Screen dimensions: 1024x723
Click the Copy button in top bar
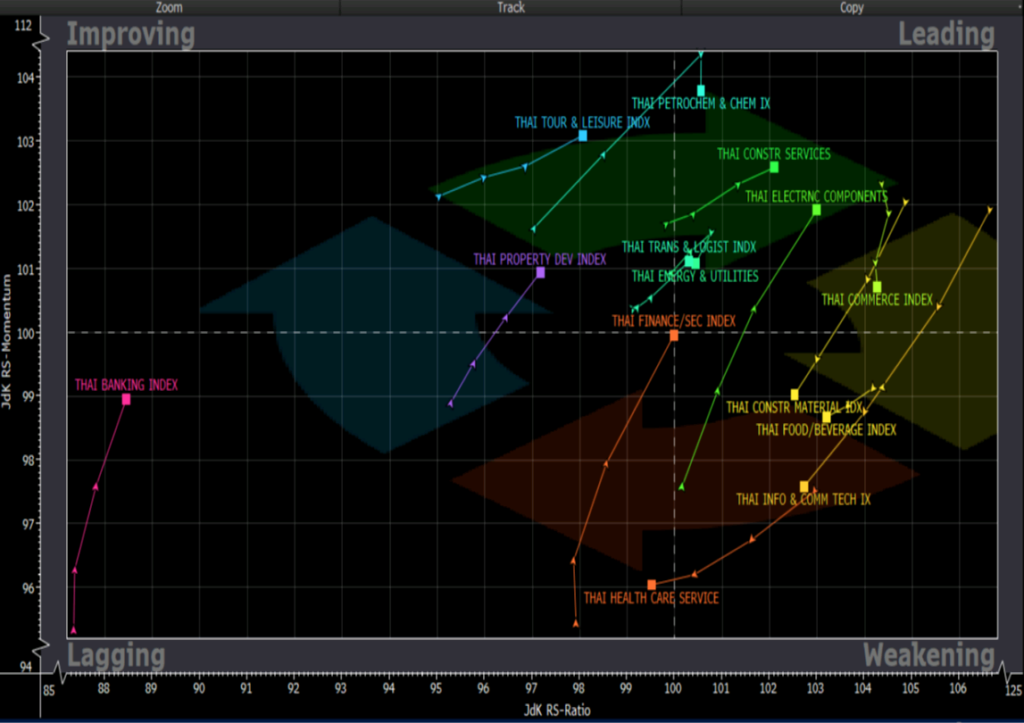coord(852,7)
